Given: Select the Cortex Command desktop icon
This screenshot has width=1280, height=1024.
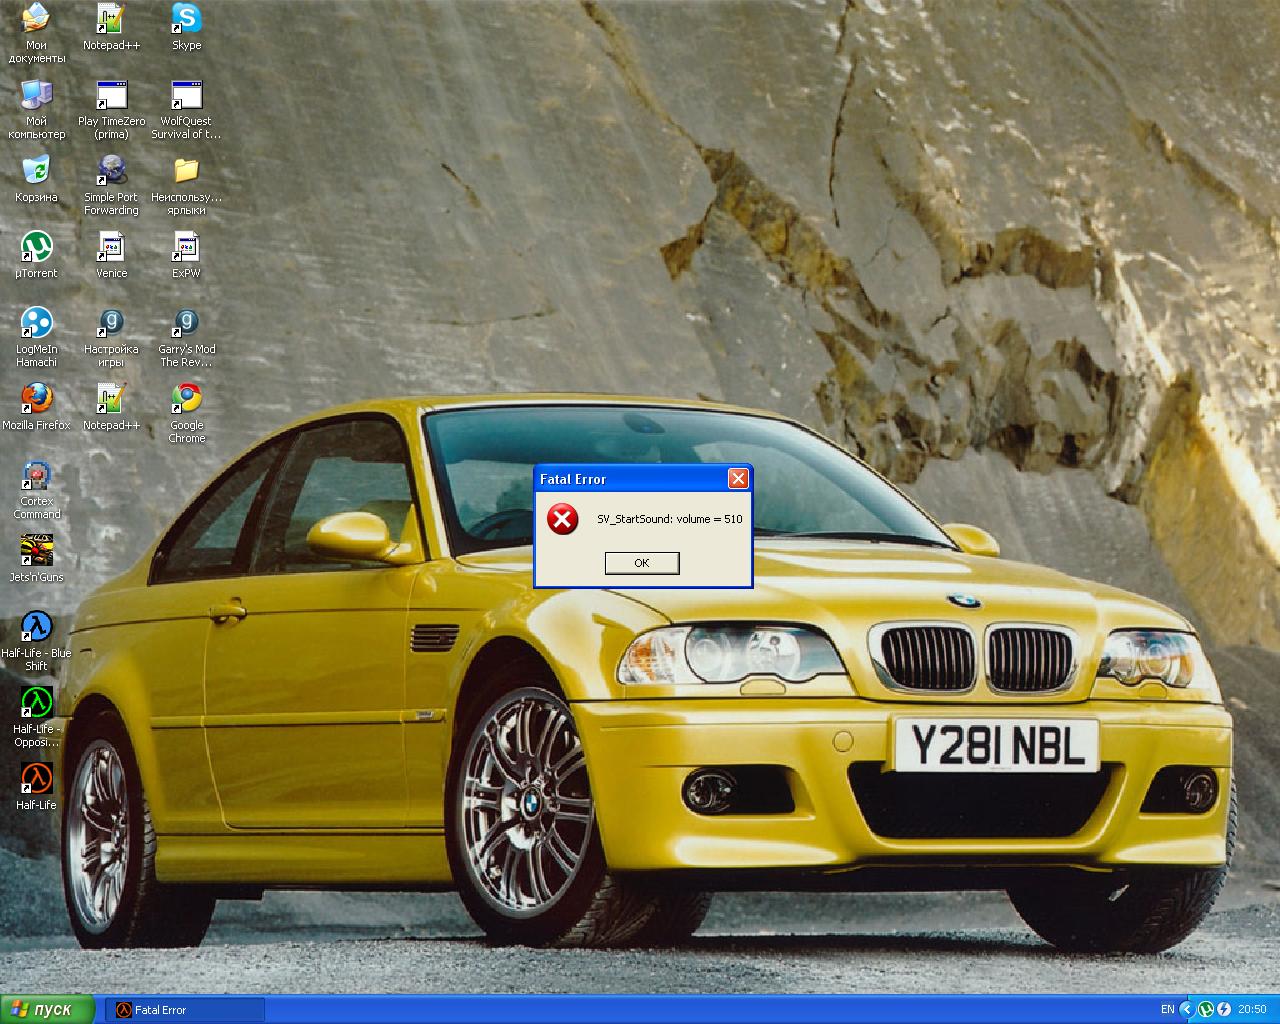Looking at the screenshot, I should [x=36, y=489].
